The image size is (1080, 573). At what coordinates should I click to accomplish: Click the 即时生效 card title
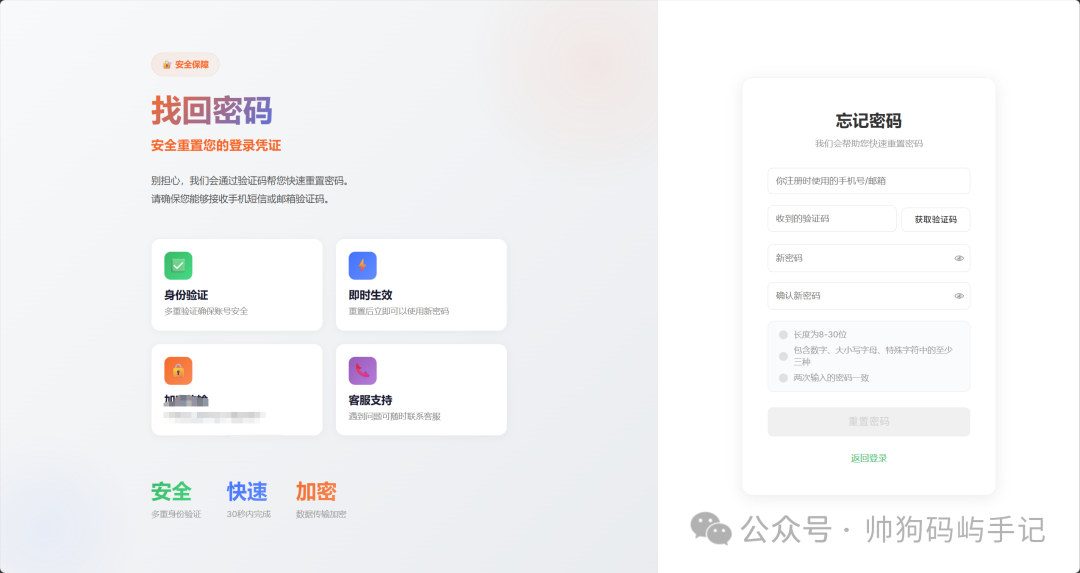(x=371, y=295)
